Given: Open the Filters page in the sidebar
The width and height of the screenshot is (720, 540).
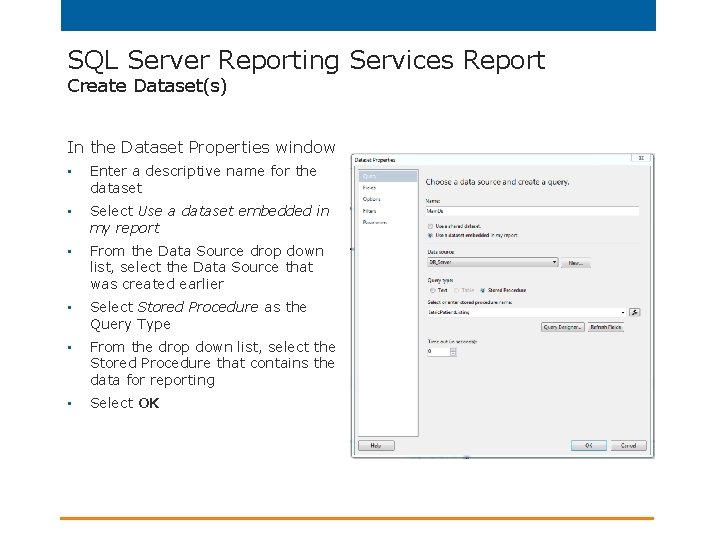Looking at the screenshot, I should coord(369,211).
